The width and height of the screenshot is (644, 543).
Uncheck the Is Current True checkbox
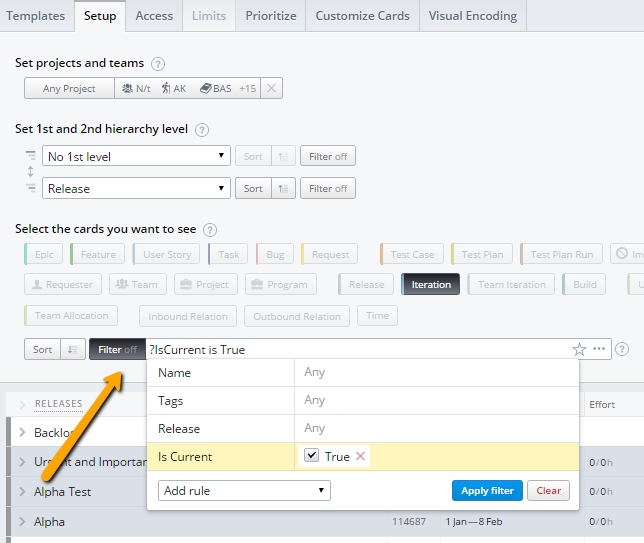311,455
